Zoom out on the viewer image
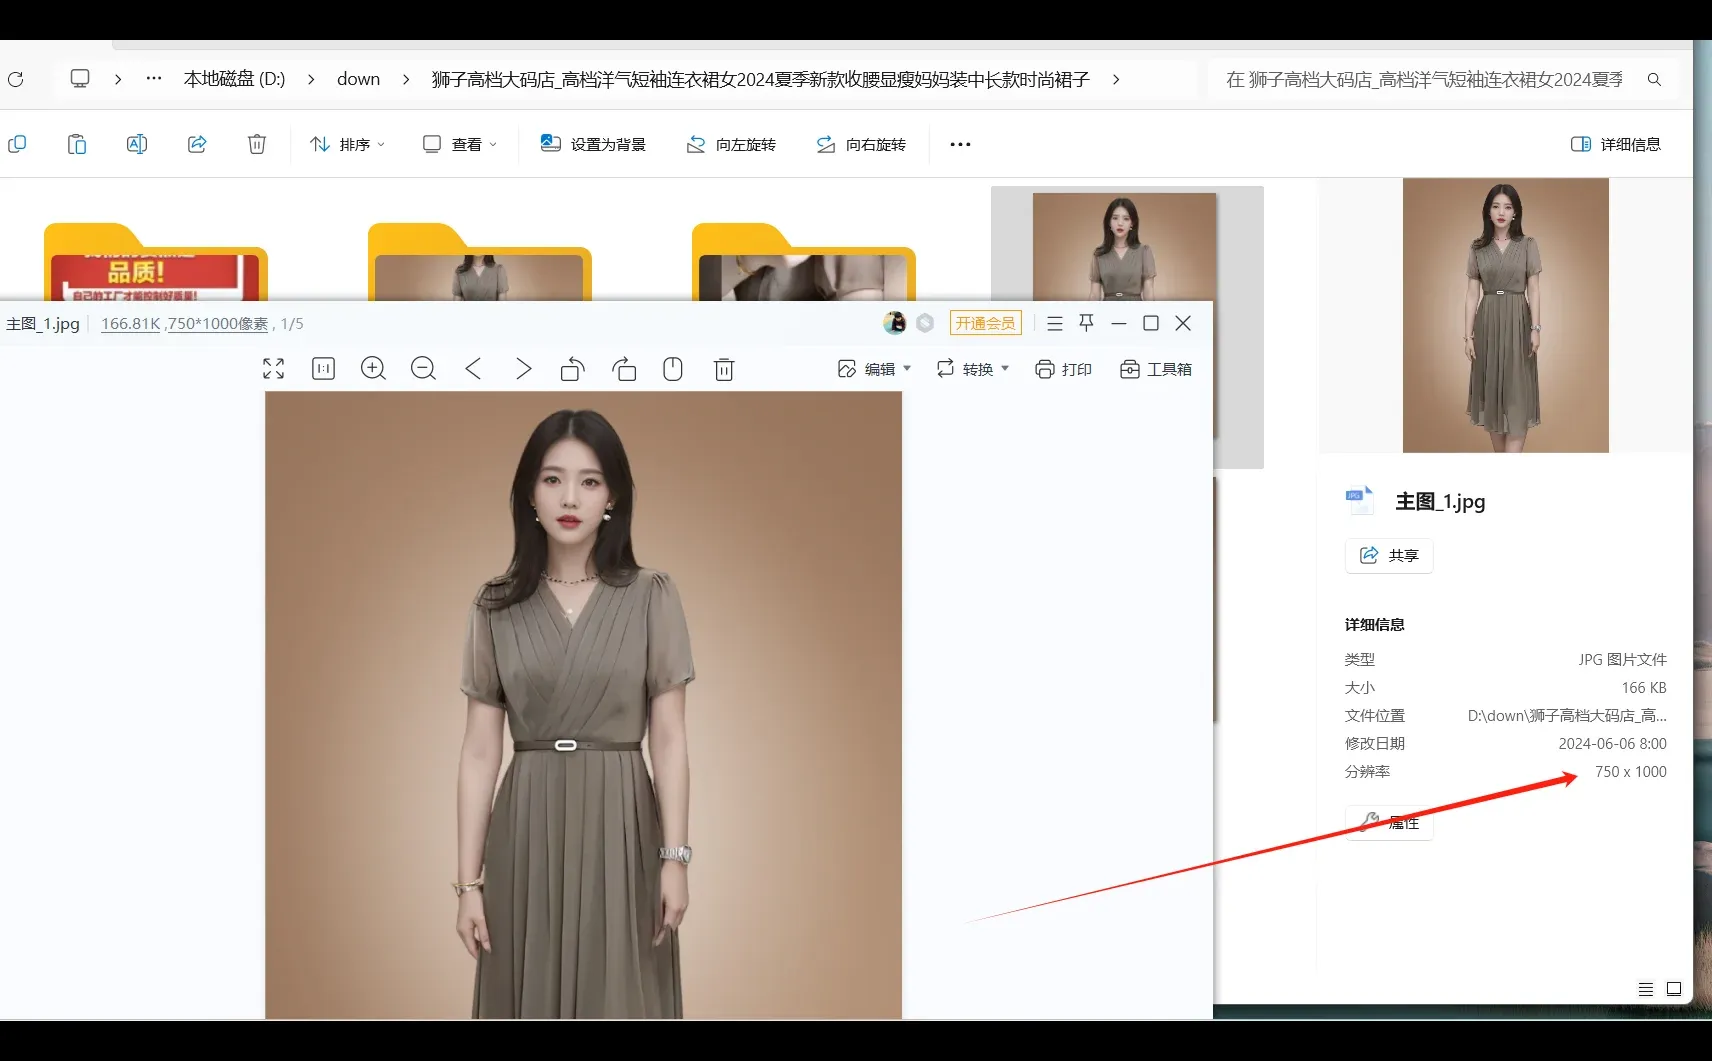This screenshot has width=1712, height=1061. [423, 369]
